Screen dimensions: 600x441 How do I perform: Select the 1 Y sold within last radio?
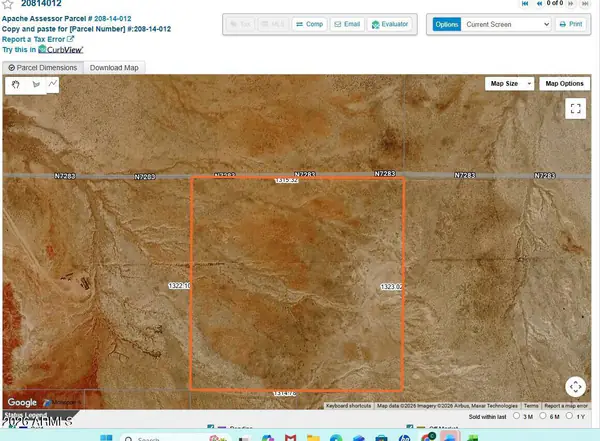(x=569, y=416)
